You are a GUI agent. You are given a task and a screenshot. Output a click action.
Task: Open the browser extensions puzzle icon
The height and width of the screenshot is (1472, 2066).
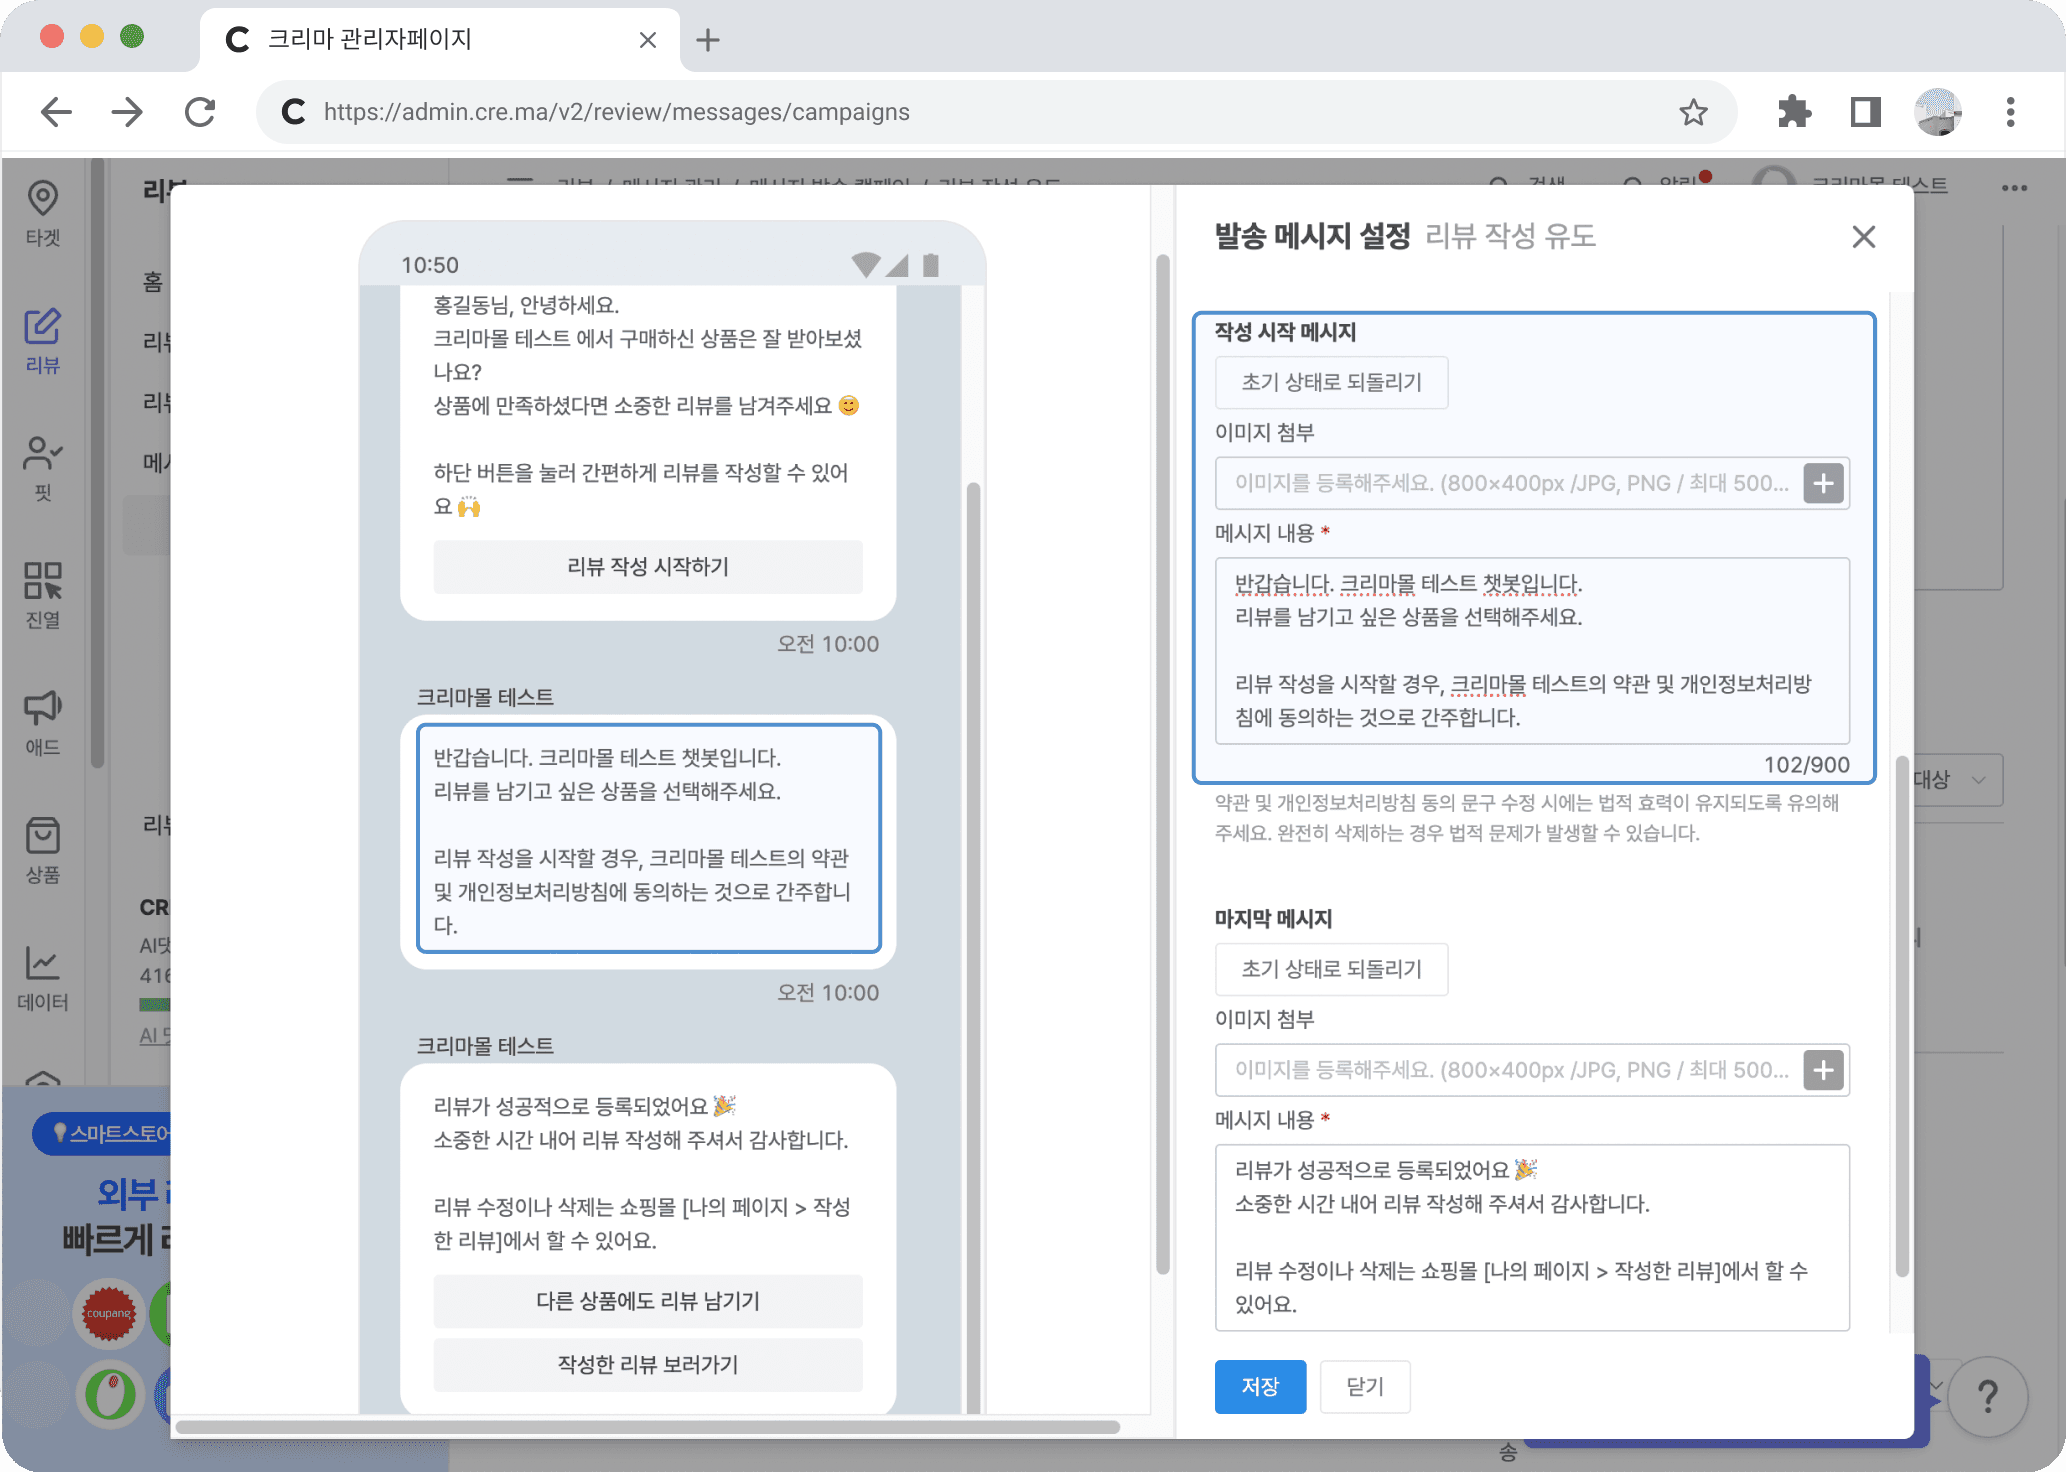[1794, 112]
